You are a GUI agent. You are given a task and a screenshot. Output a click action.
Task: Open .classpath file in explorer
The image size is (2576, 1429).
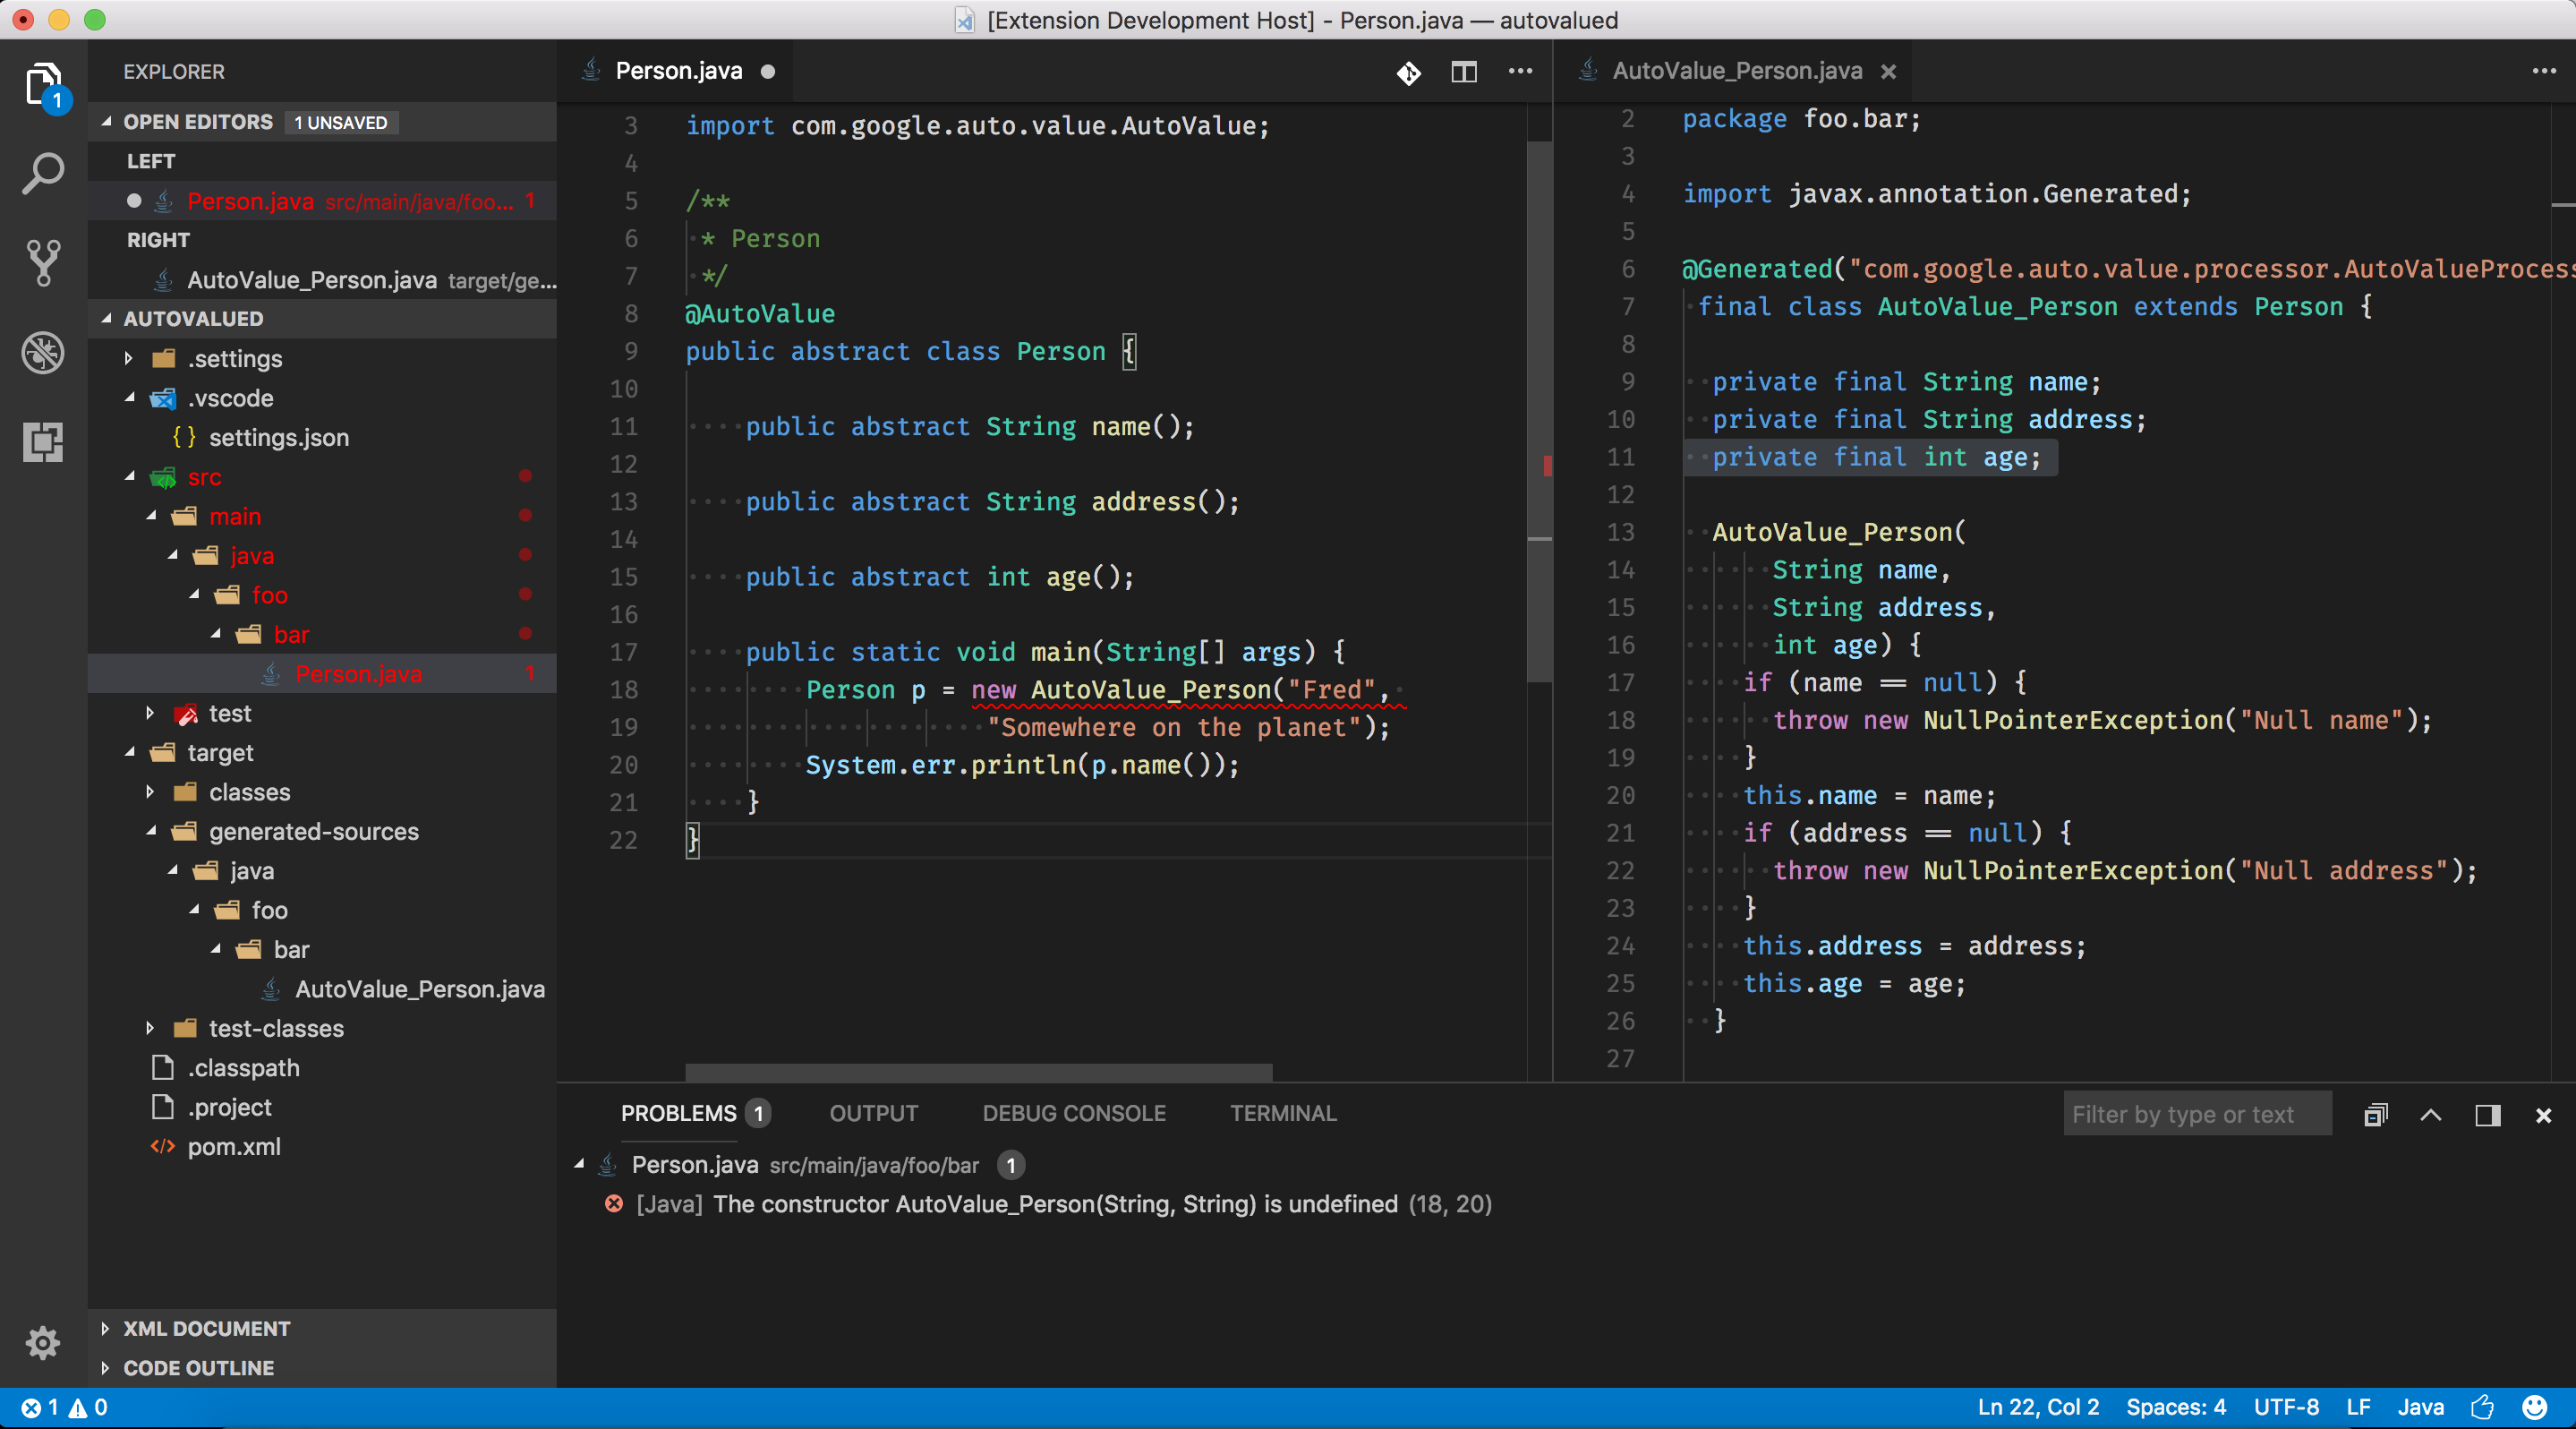click(243, 1068)
